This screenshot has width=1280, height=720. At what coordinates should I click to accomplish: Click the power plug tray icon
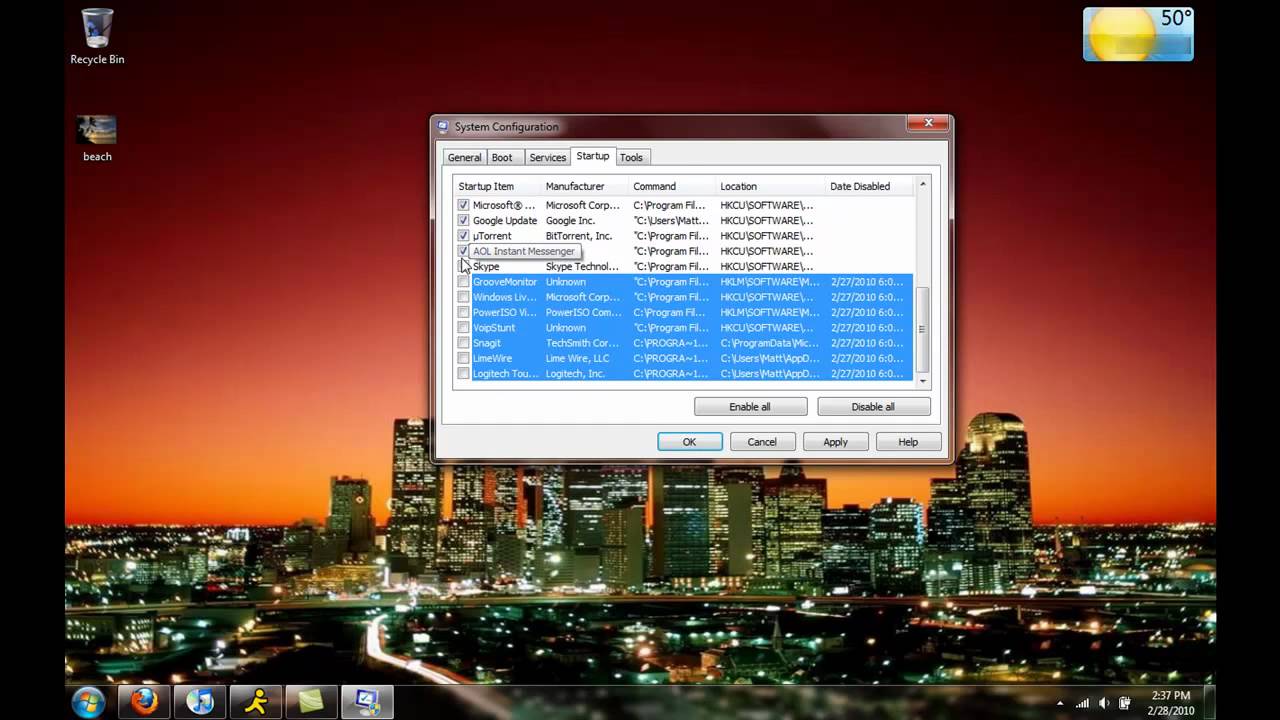coord(1125,702)
